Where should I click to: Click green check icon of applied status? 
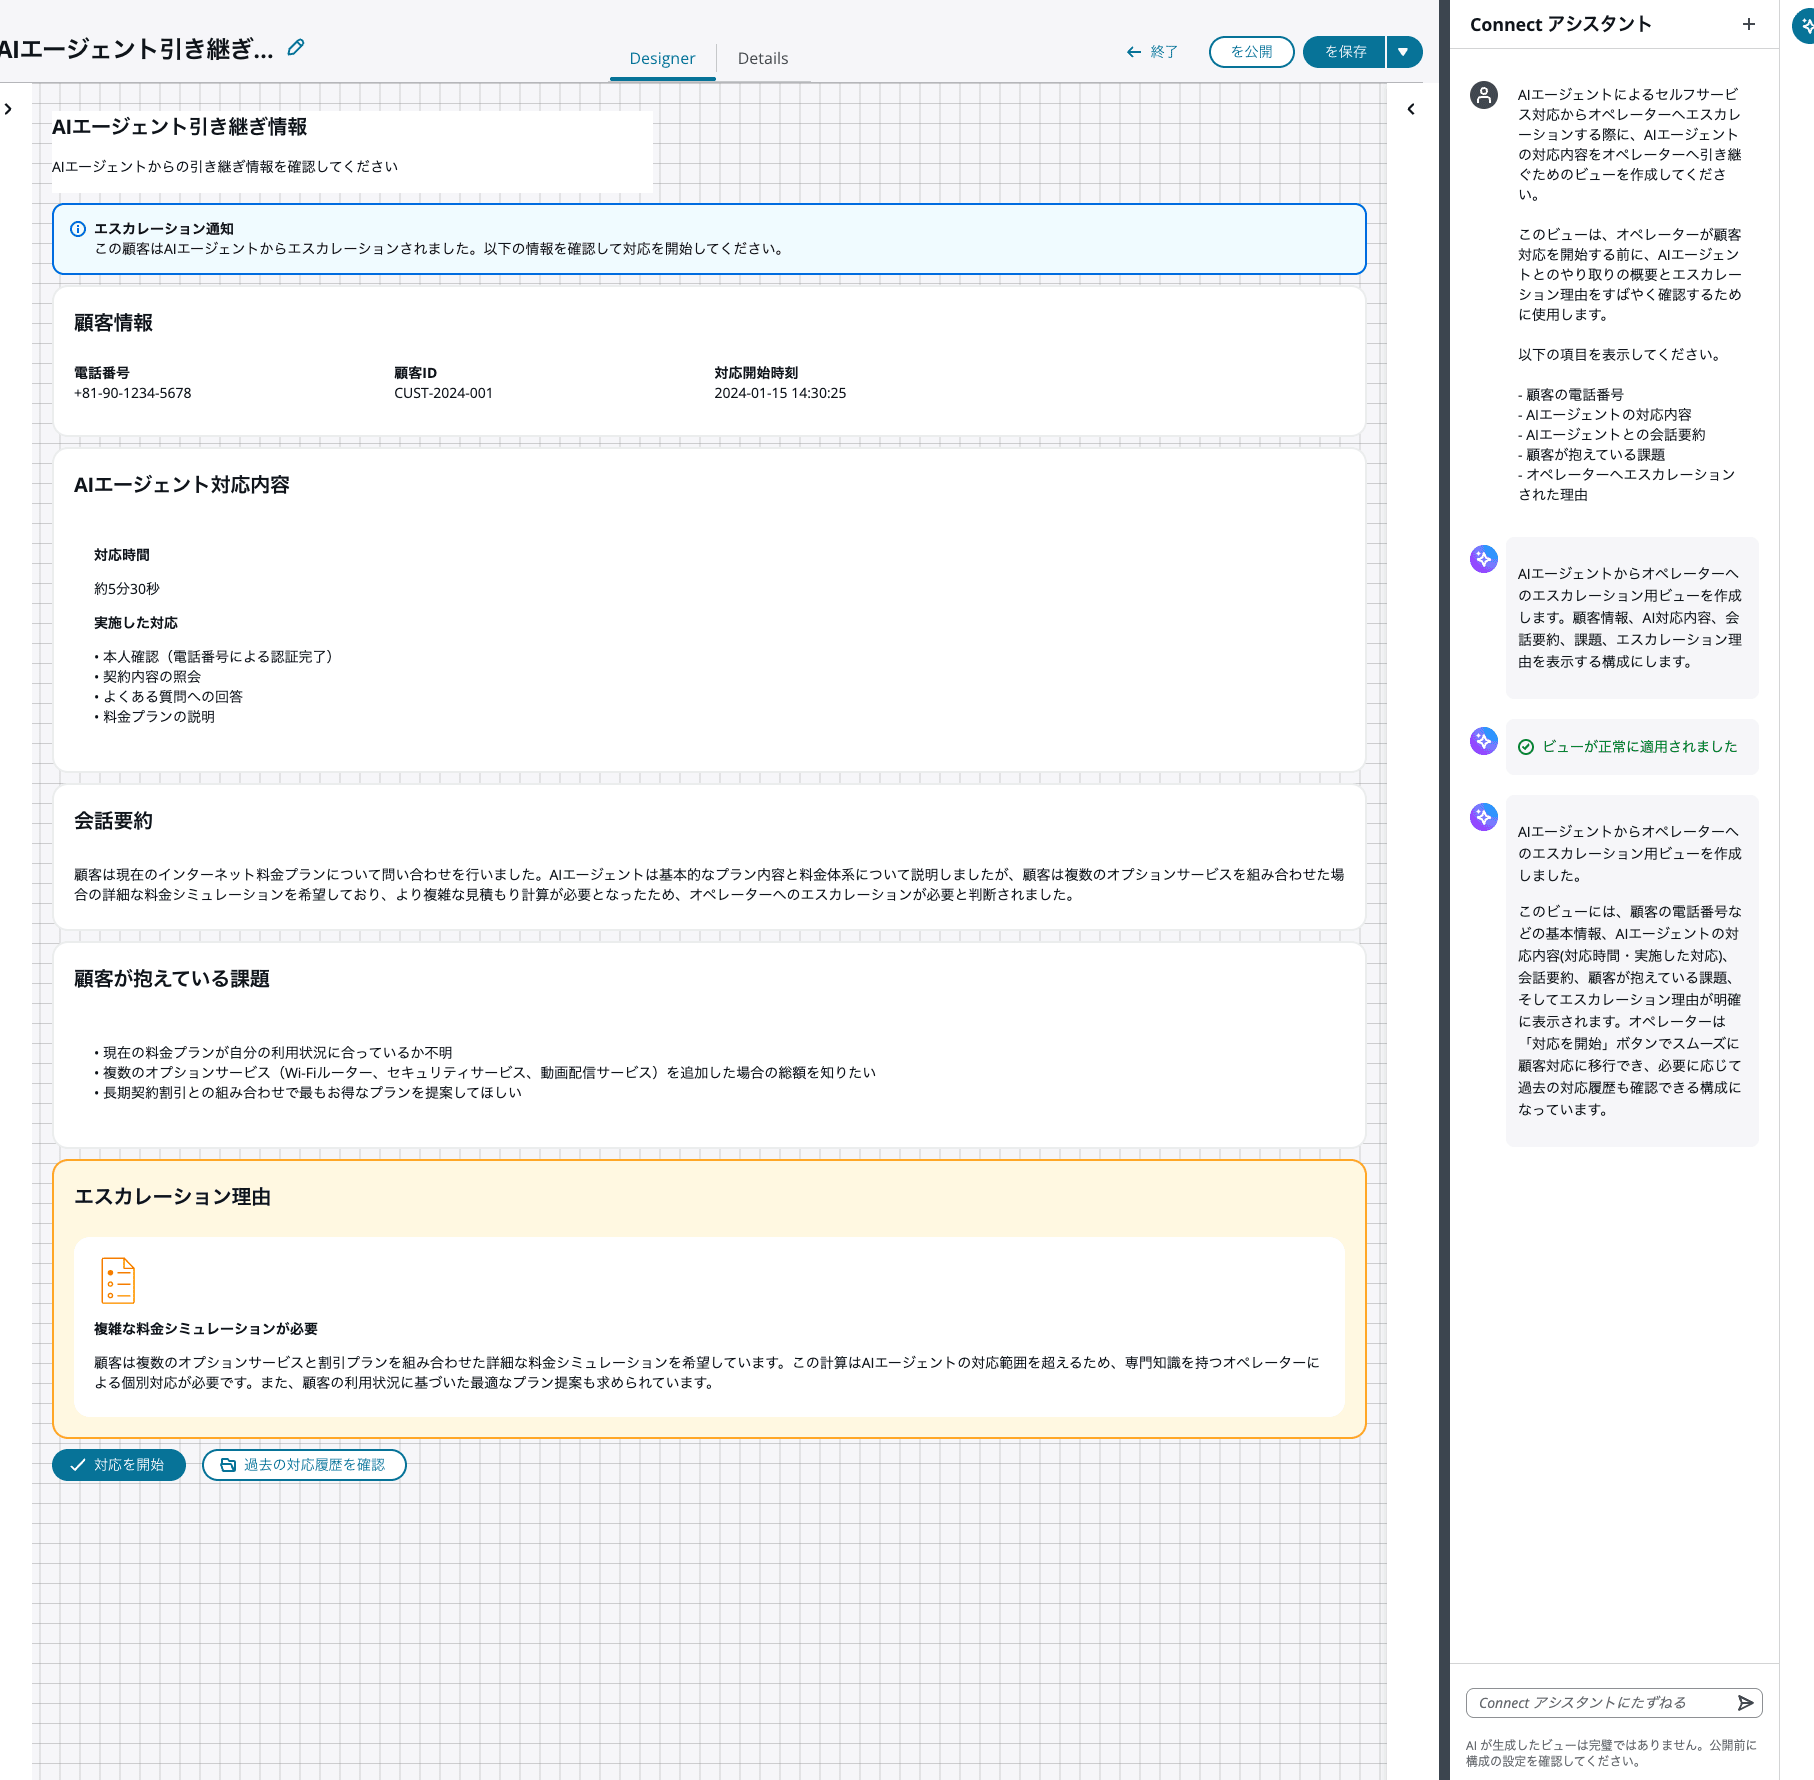[1526, 747]
